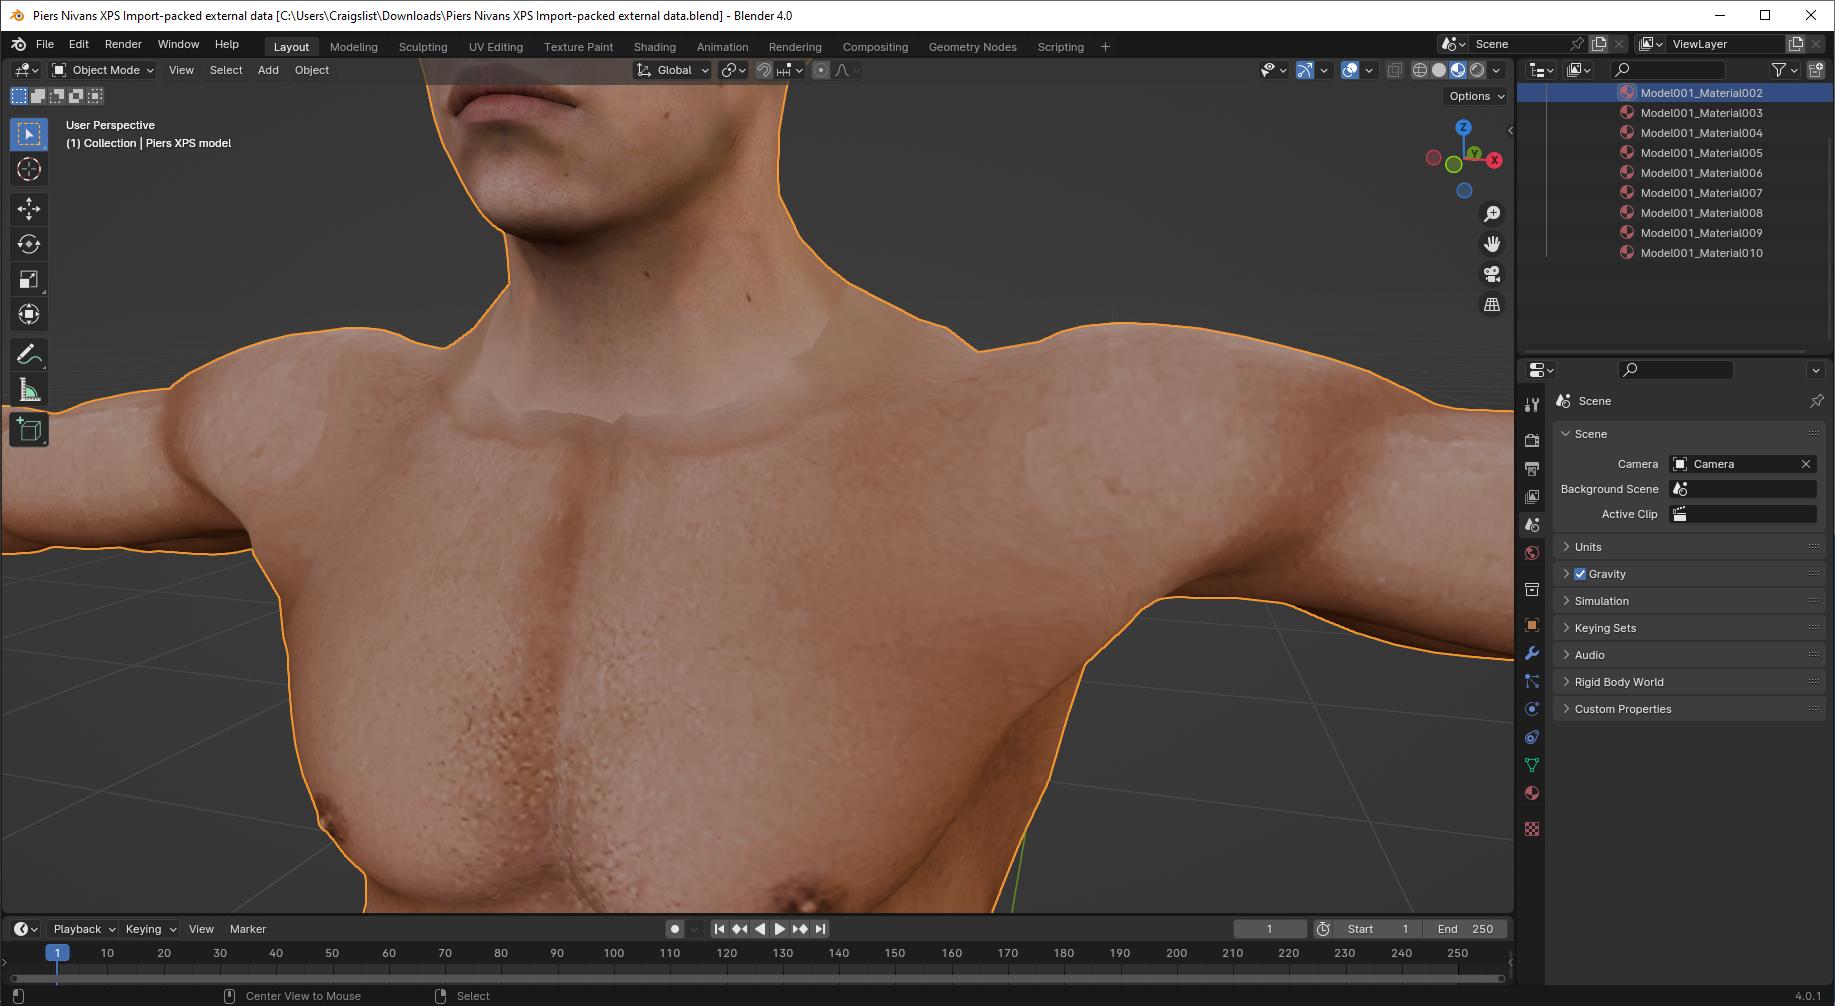Image resolution: width=1835 pixels, height=1006 pixels.
Task: Click the timeline Marker menu
Action: coord(248,929)
